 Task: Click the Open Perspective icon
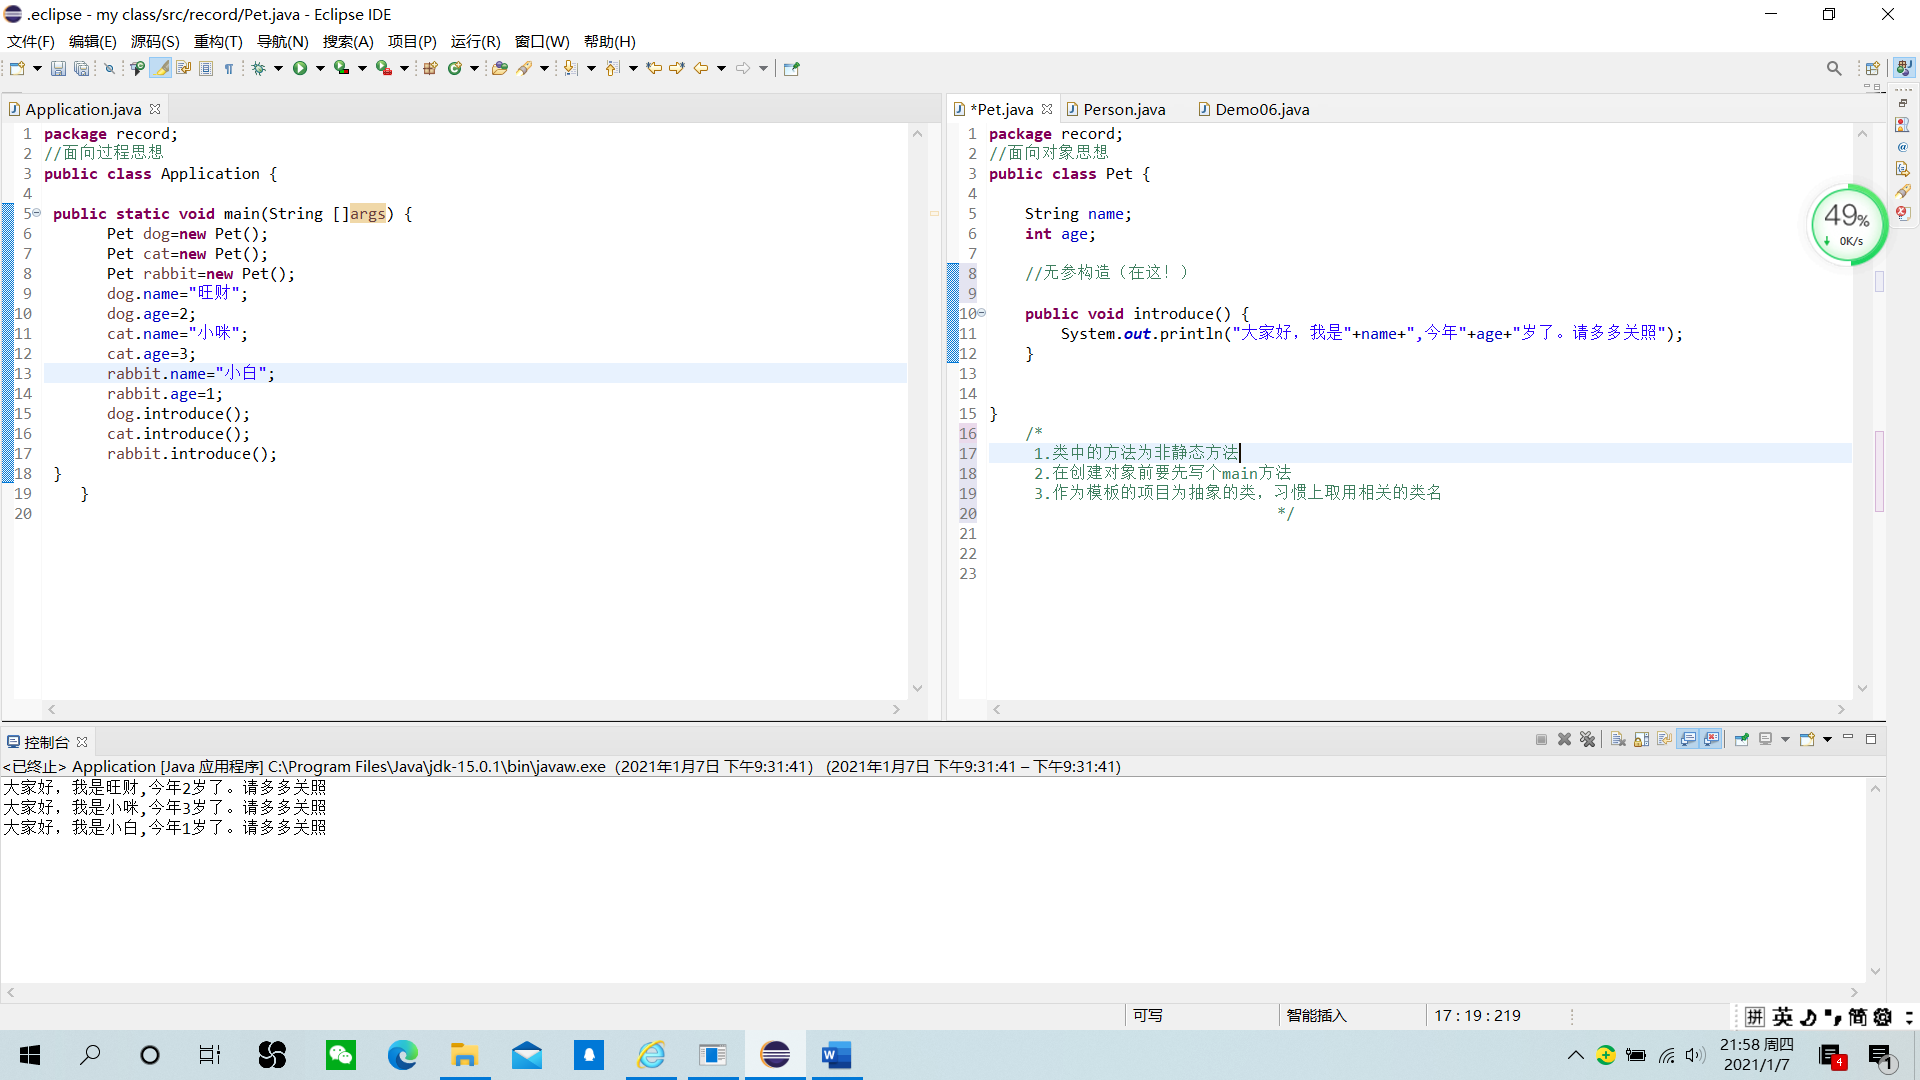point(1873,68)
